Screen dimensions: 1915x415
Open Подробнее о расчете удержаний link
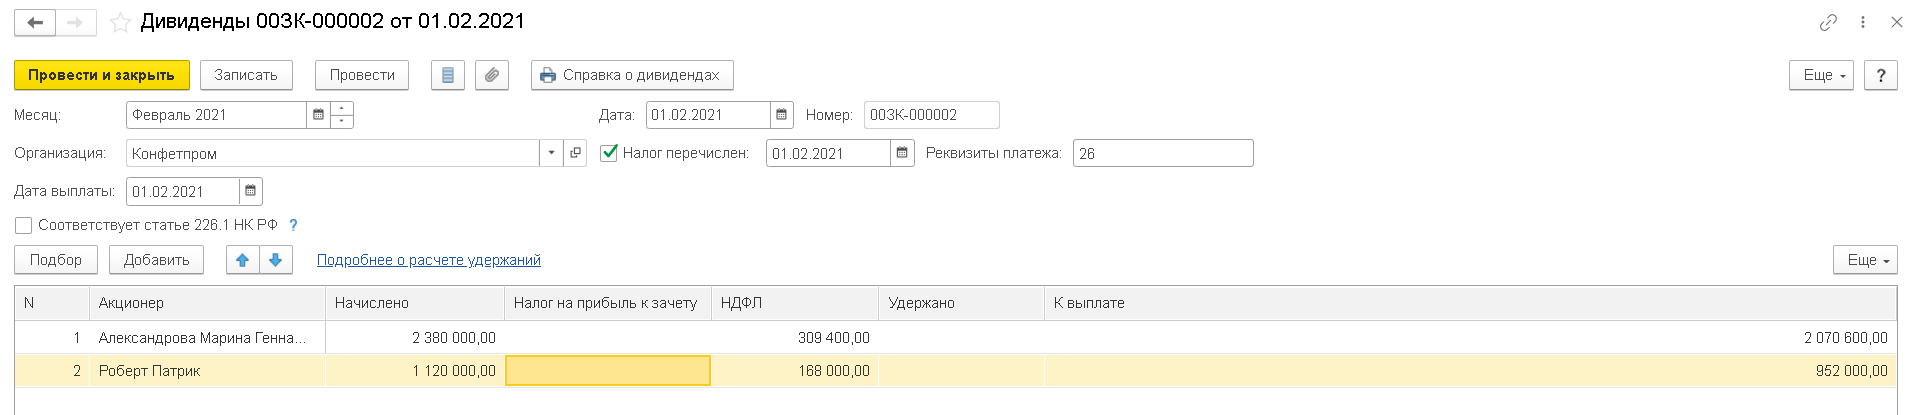click(428, 260)
